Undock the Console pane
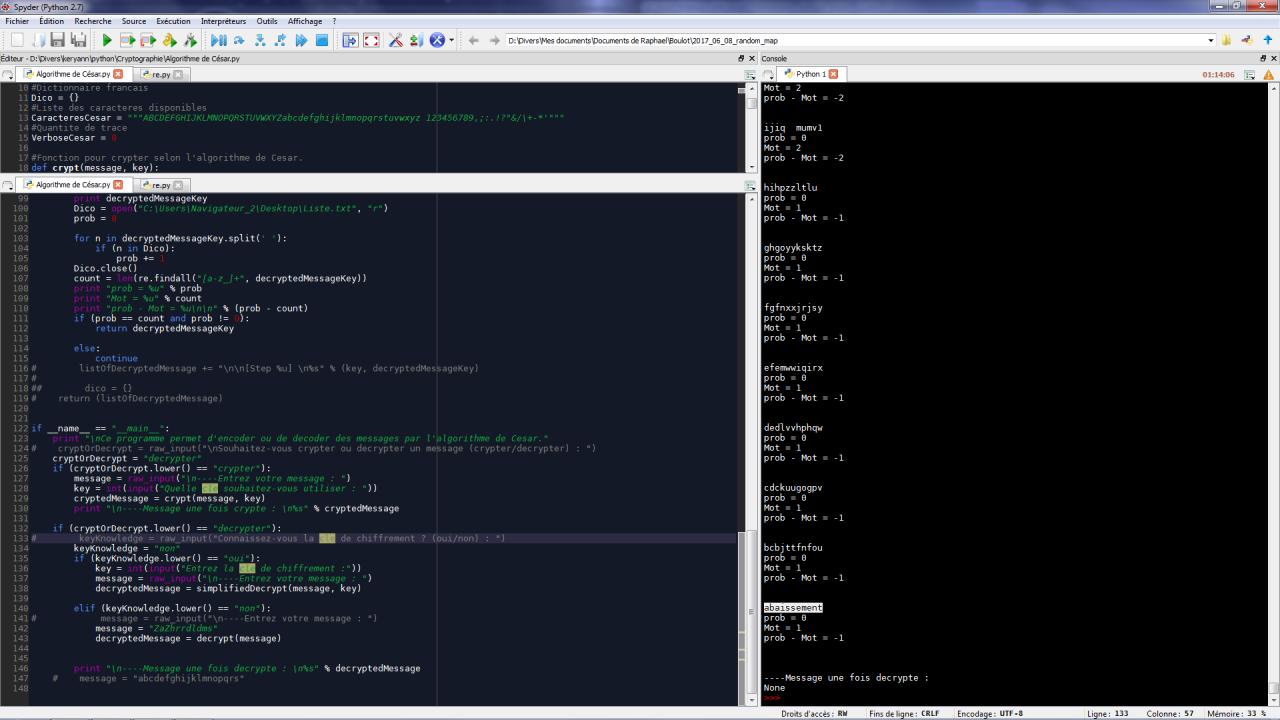This screenshot has width=1280, height=720. coord(1263,59)
